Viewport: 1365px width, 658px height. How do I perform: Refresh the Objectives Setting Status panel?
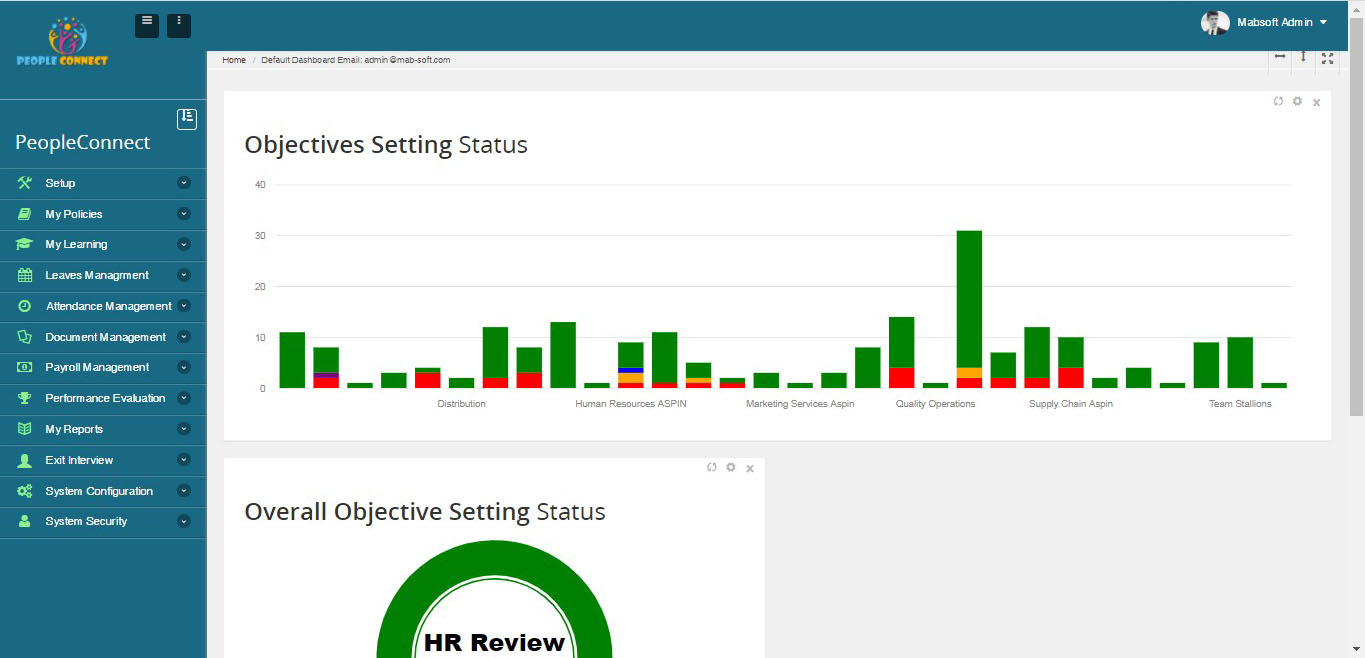[x=1278, y=101]
